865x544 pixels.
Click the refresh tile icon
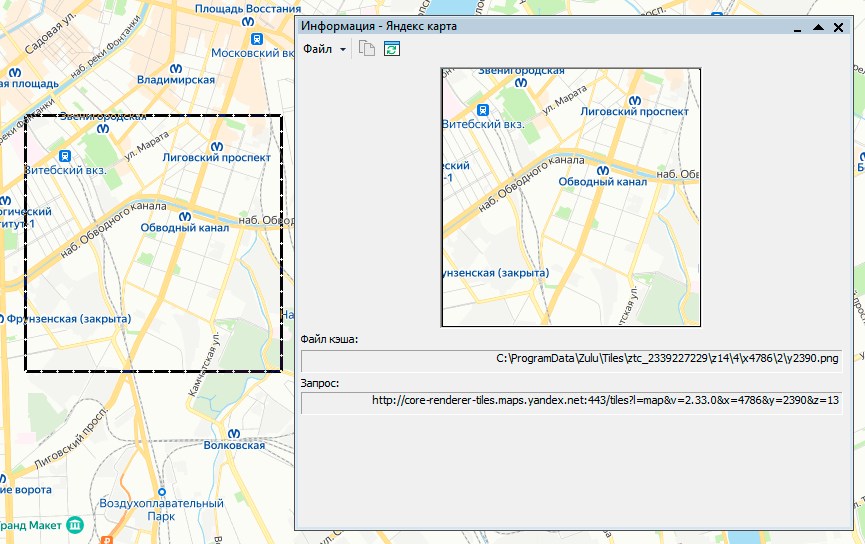click(x=392, y=49)
